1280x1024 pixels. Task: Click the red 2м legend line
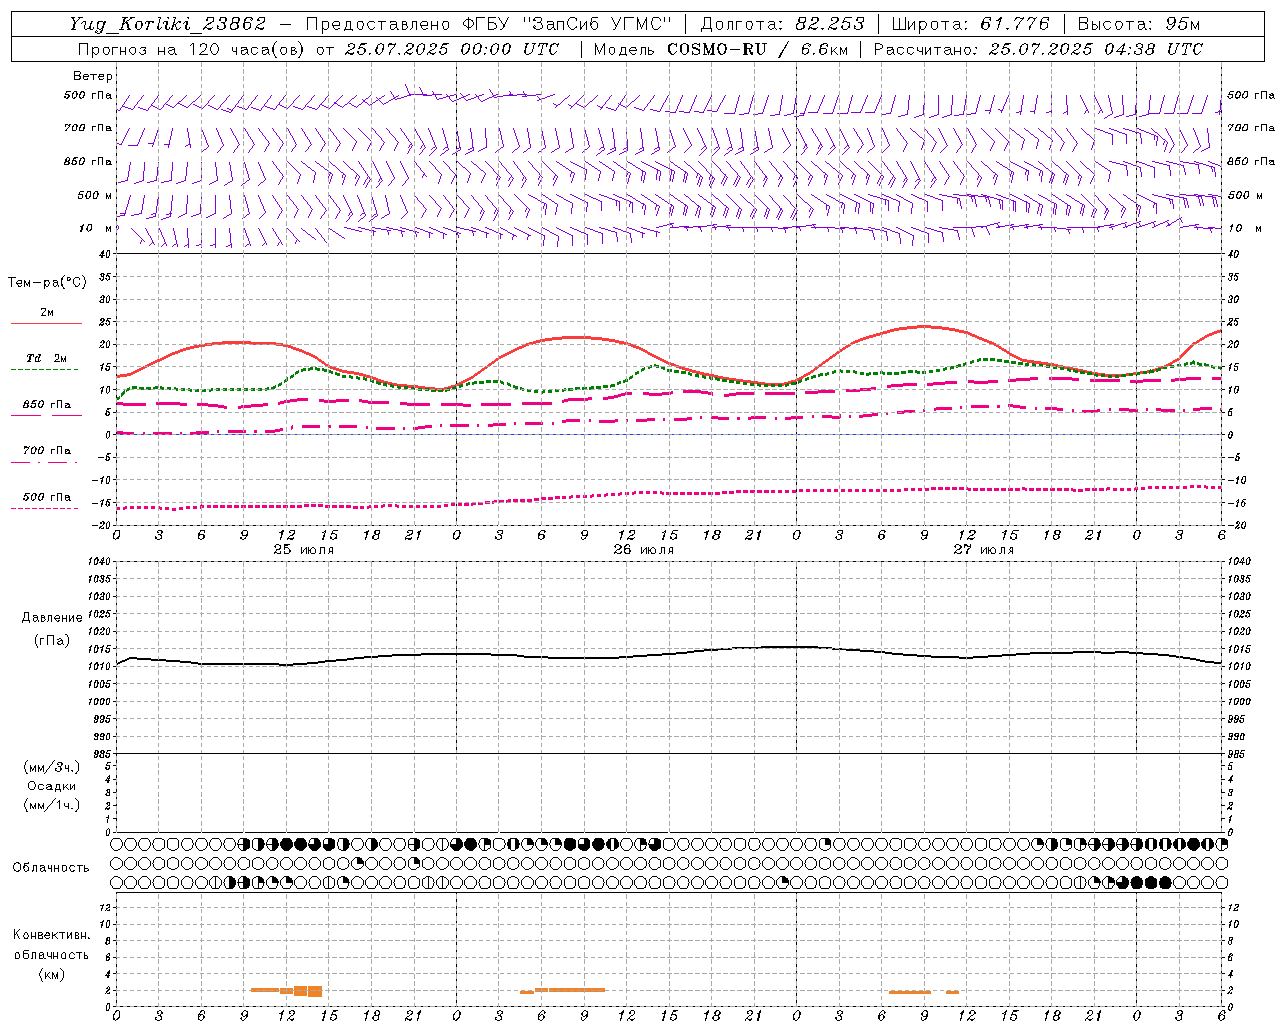pos(46,324)
